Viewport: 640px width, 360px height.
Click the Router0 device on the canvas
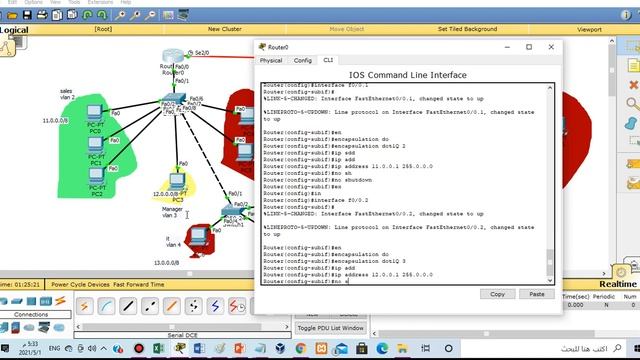click(173, 56)
